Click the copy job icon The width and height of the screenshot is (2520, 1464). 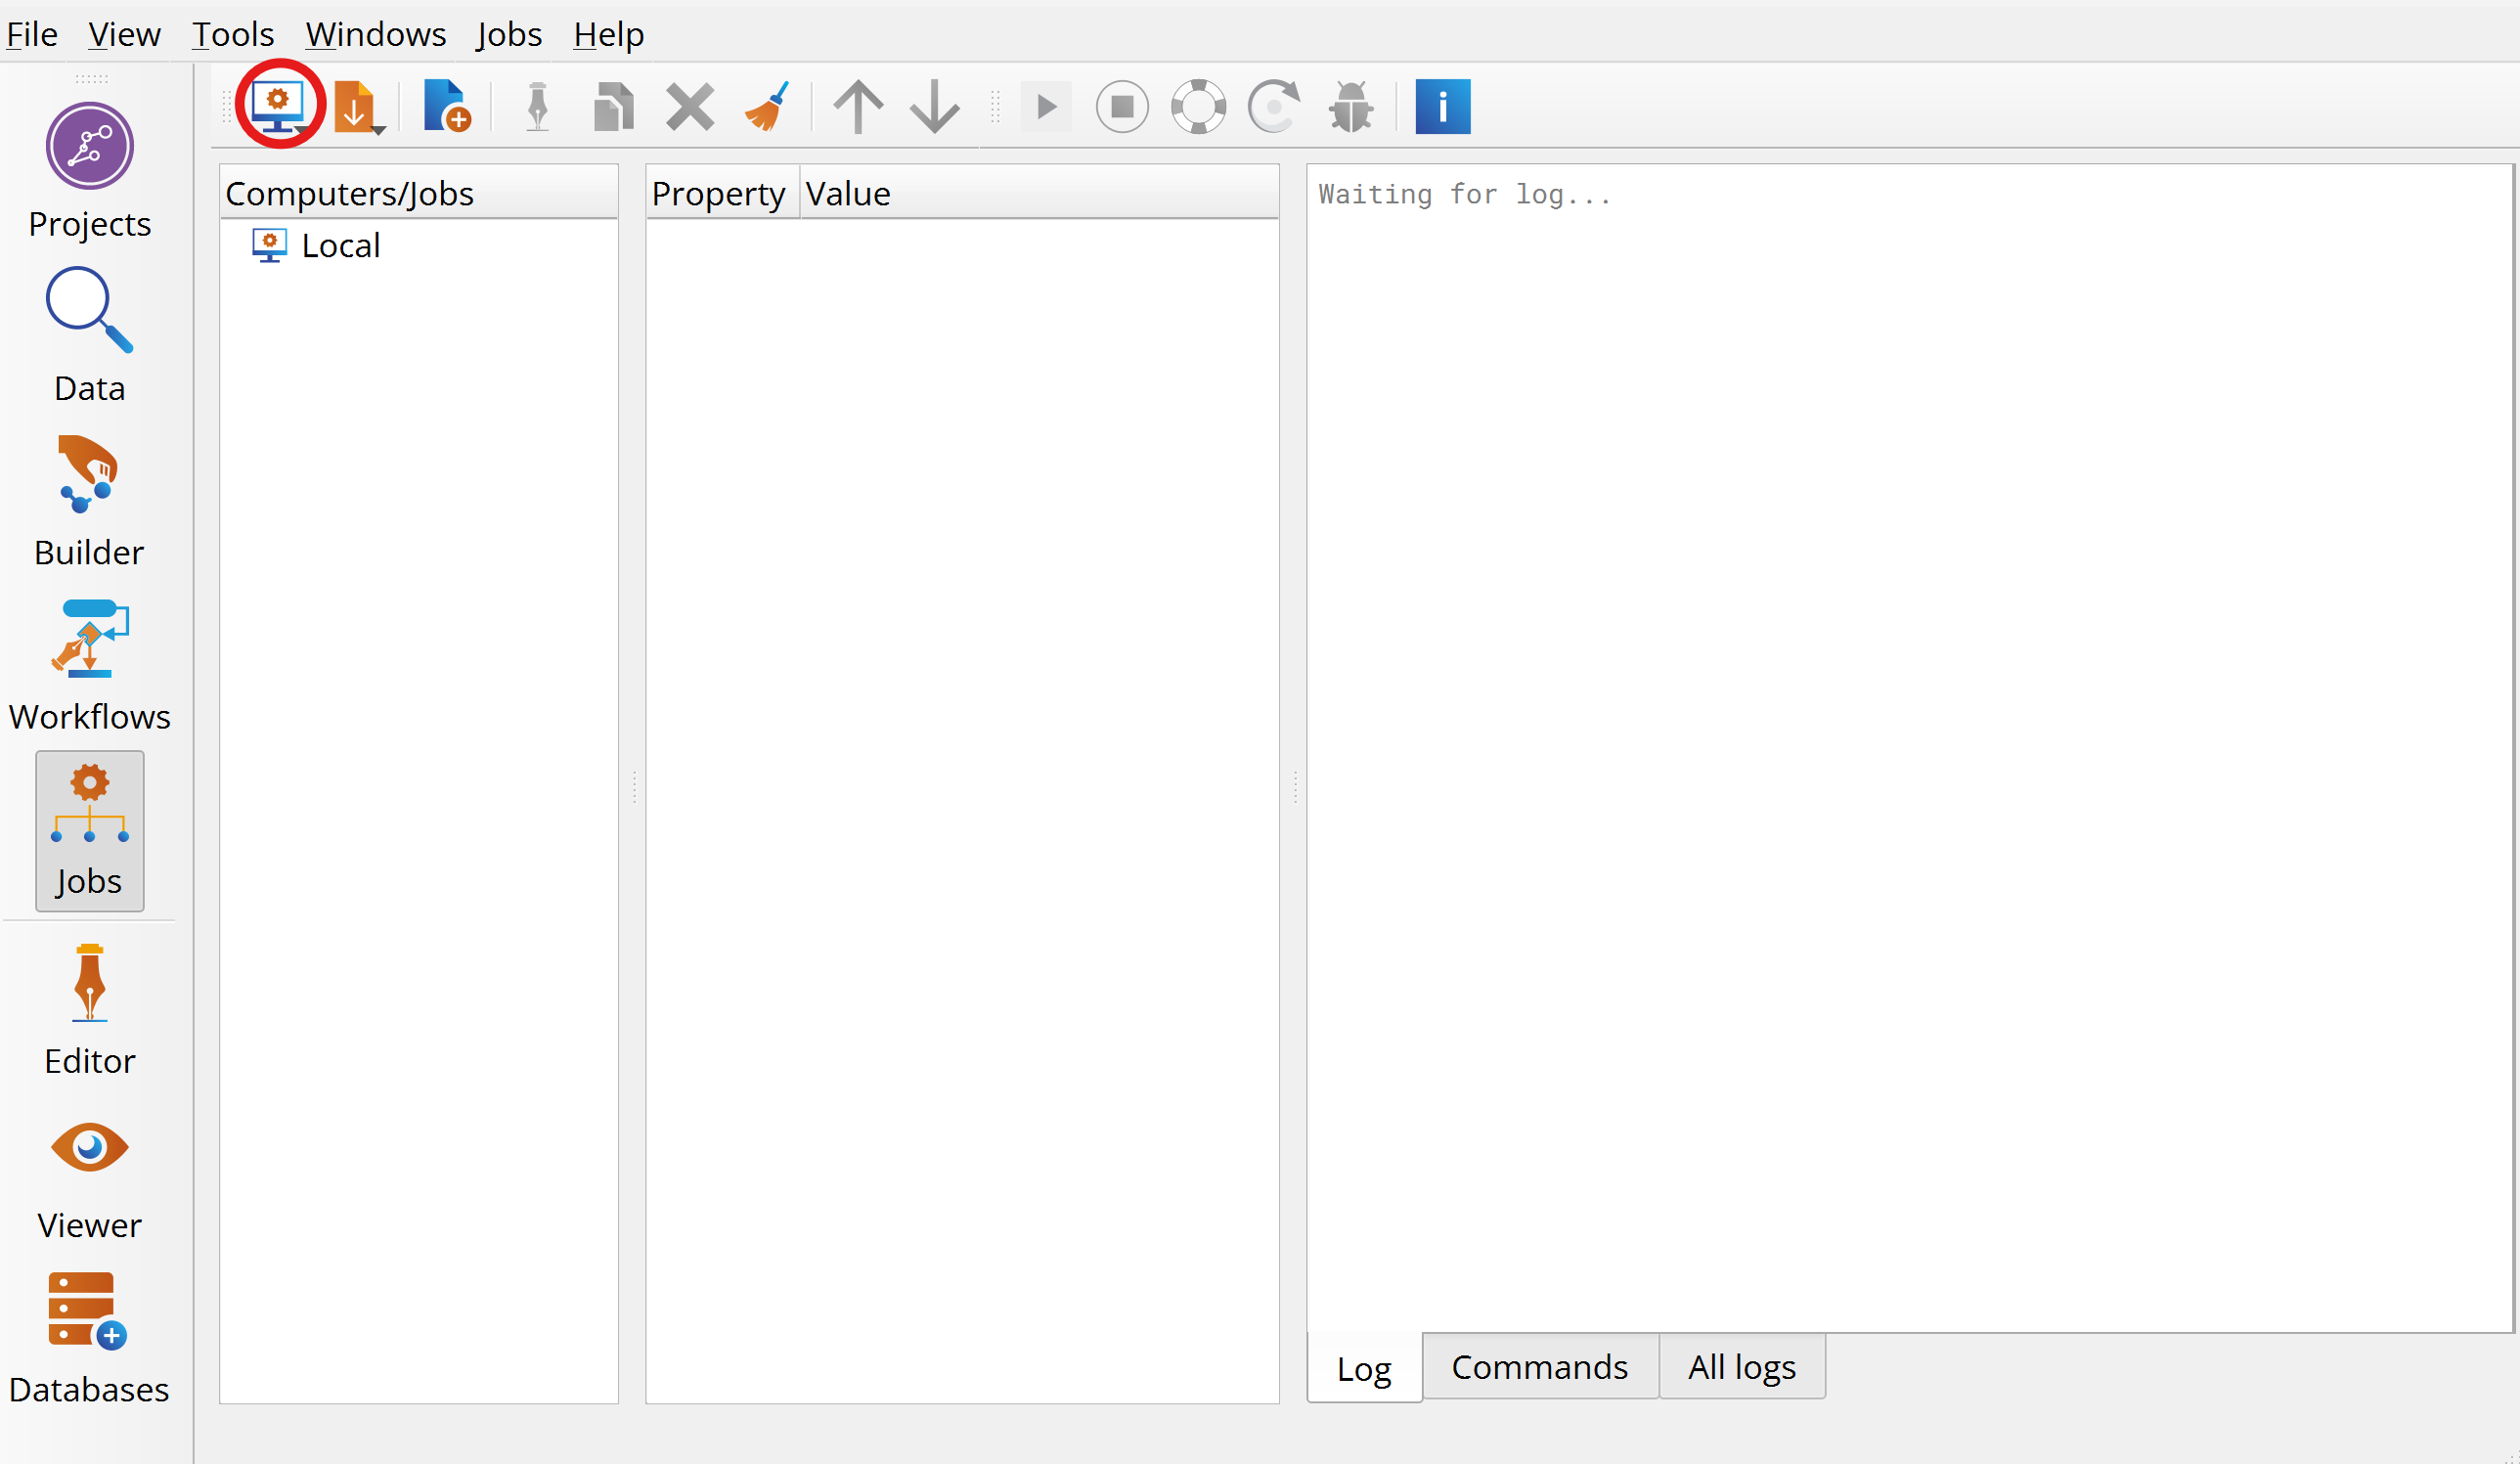(x=613, y=106)
